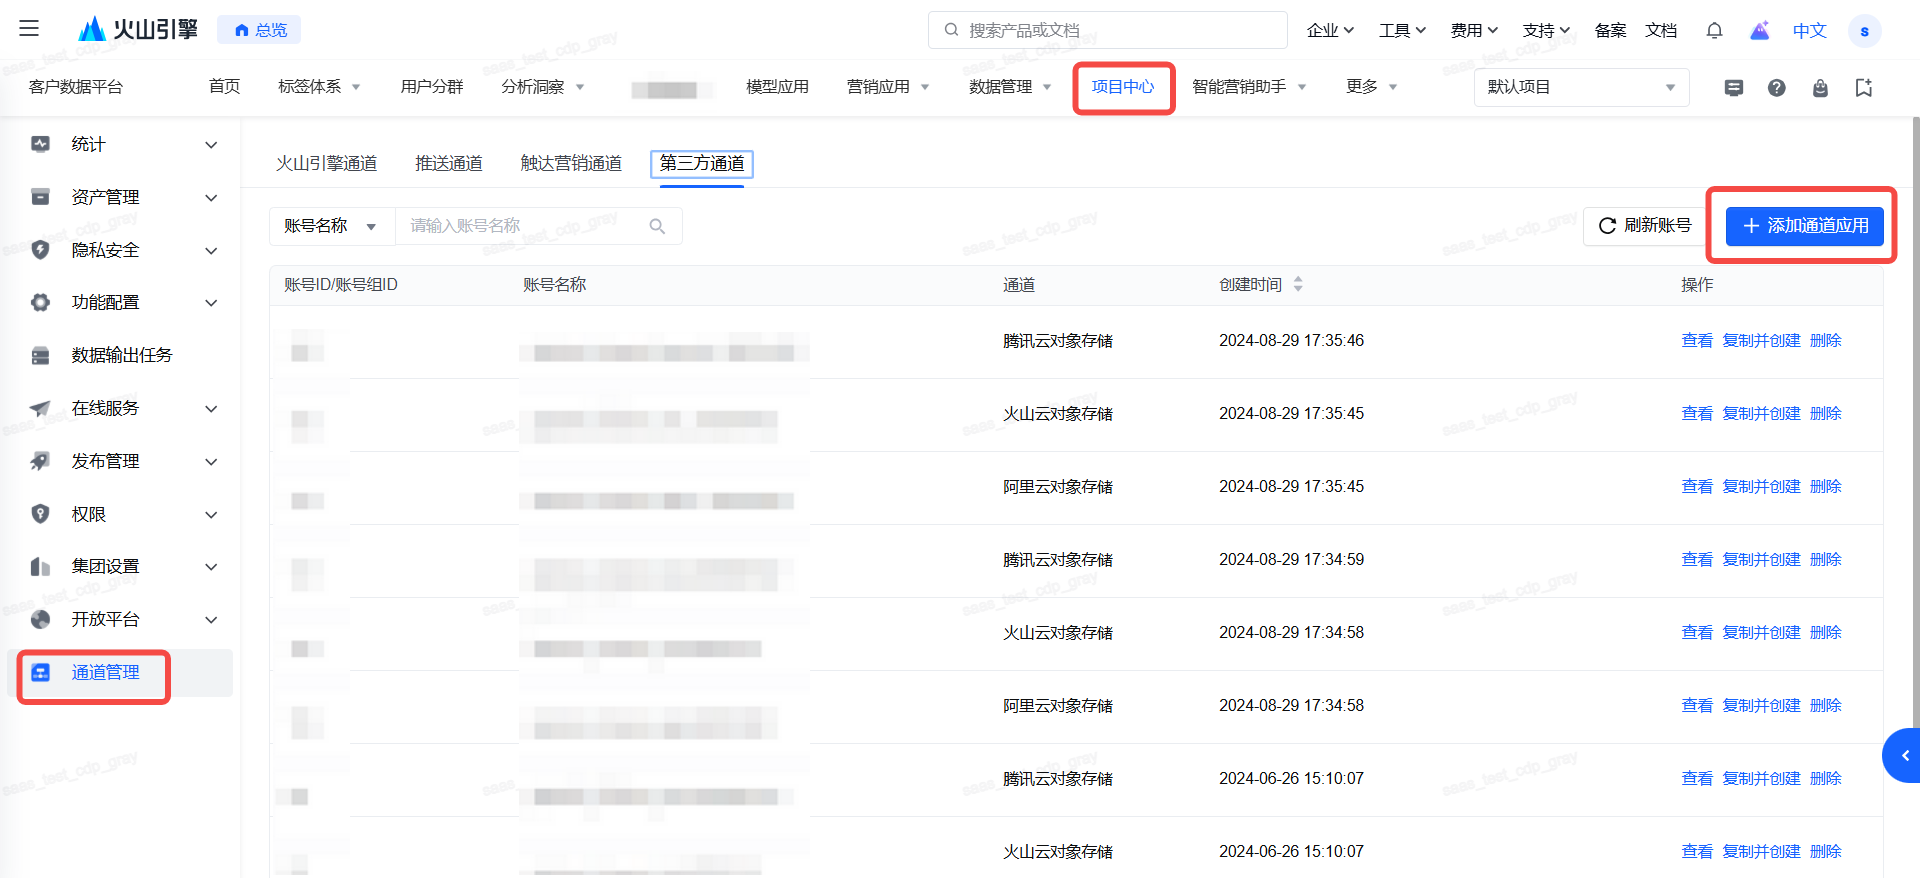Open the 模型应用 navigation item
This screenshot has width=1920, height=878.
pos(778,87)
